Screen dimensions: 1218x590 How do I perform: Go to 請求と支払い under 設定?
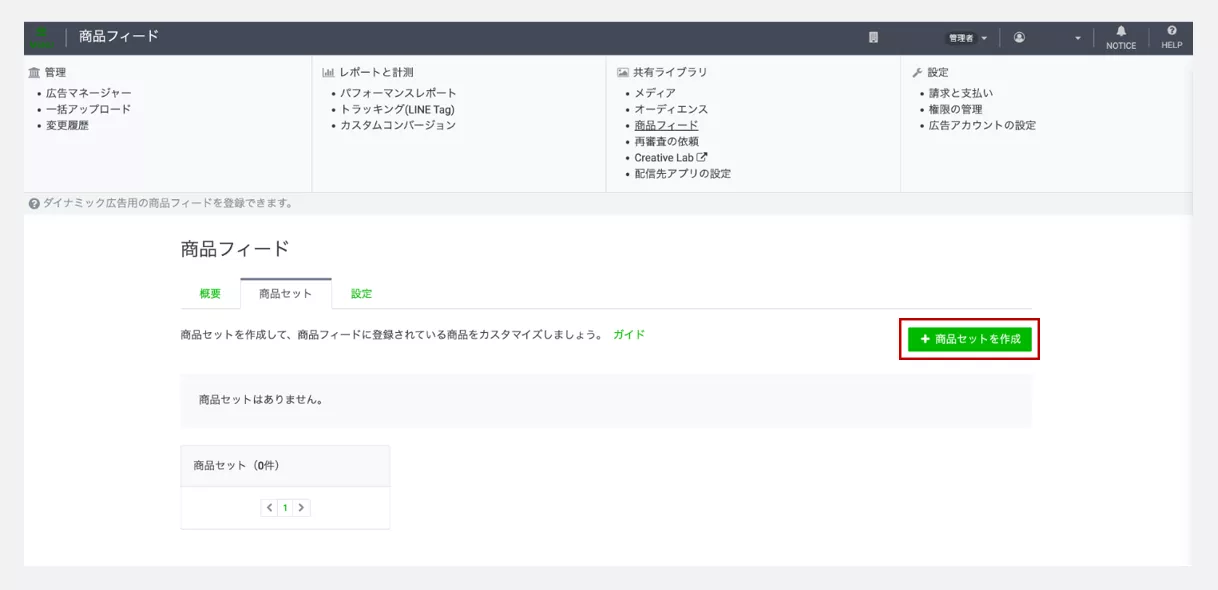tap(961, 93)
